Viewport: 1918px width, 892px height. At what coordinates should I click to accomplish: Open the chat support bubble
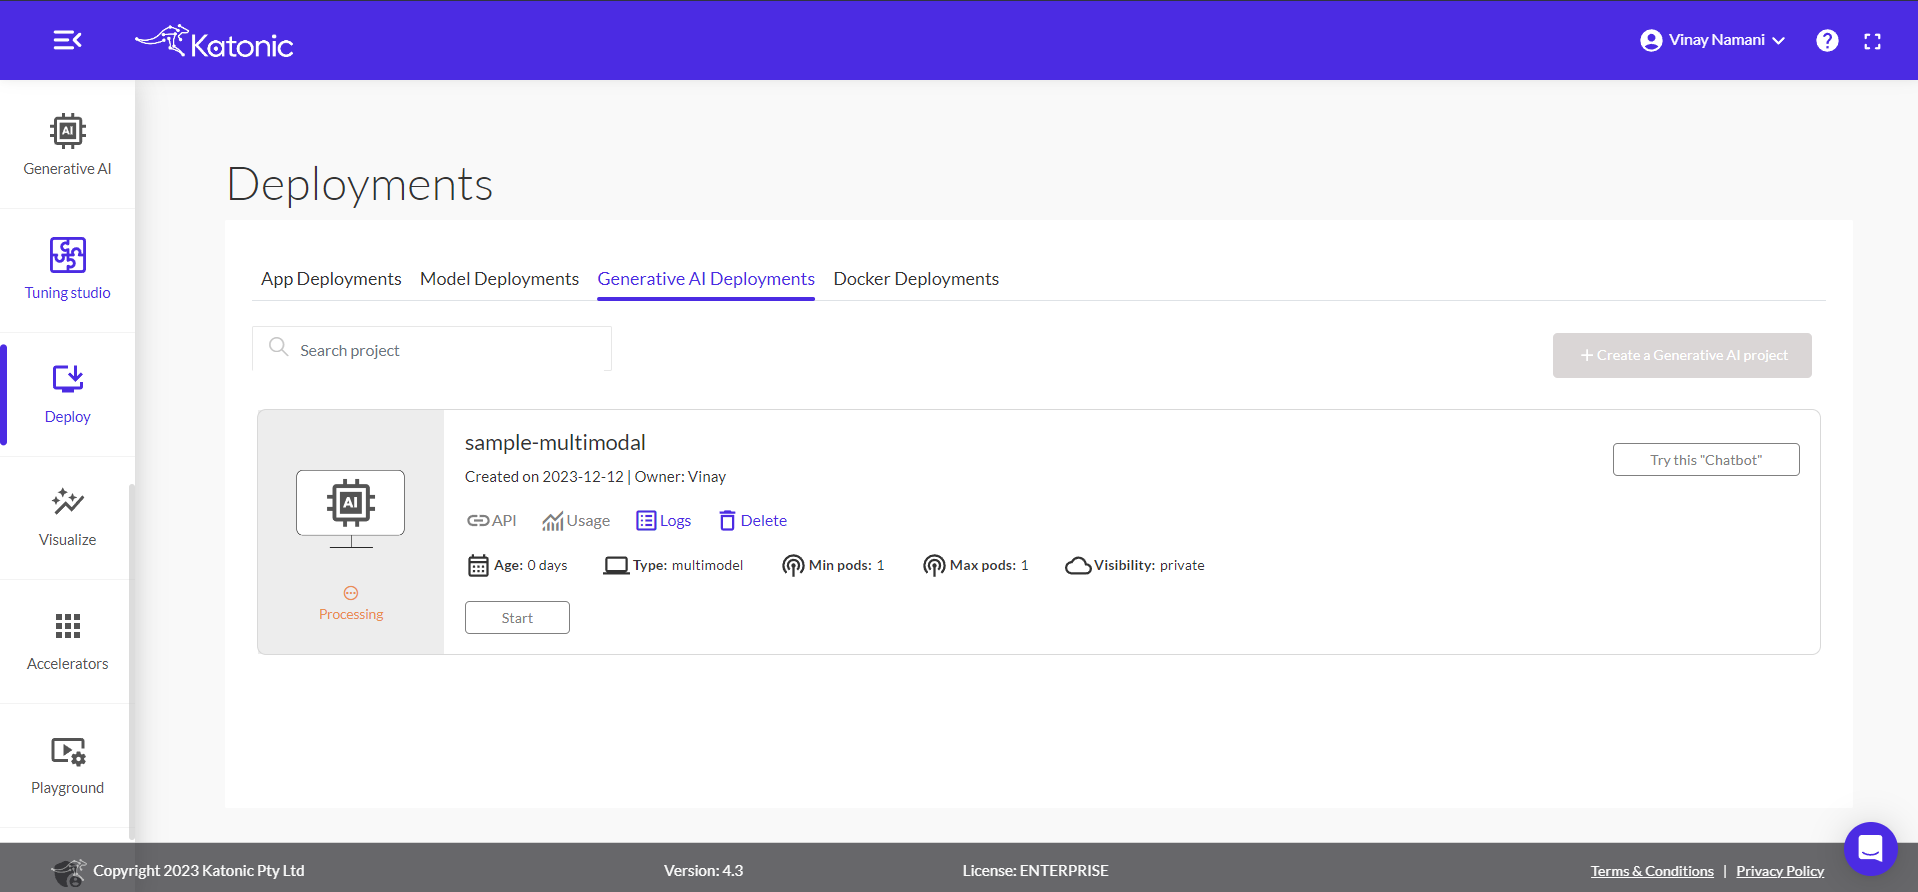pyautogui.click(x=1870, y=849)
